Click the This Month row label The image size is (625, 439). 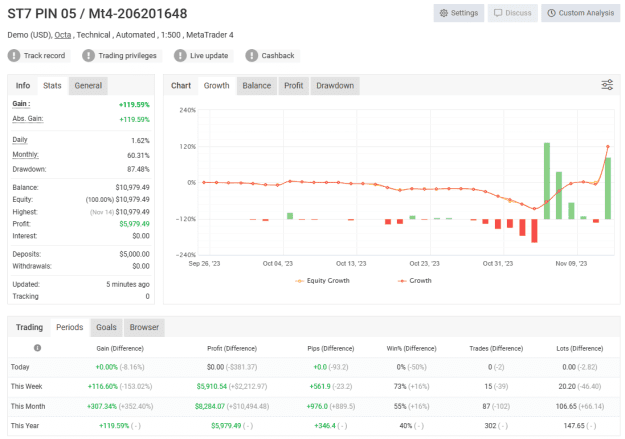[x=28, y=406]
